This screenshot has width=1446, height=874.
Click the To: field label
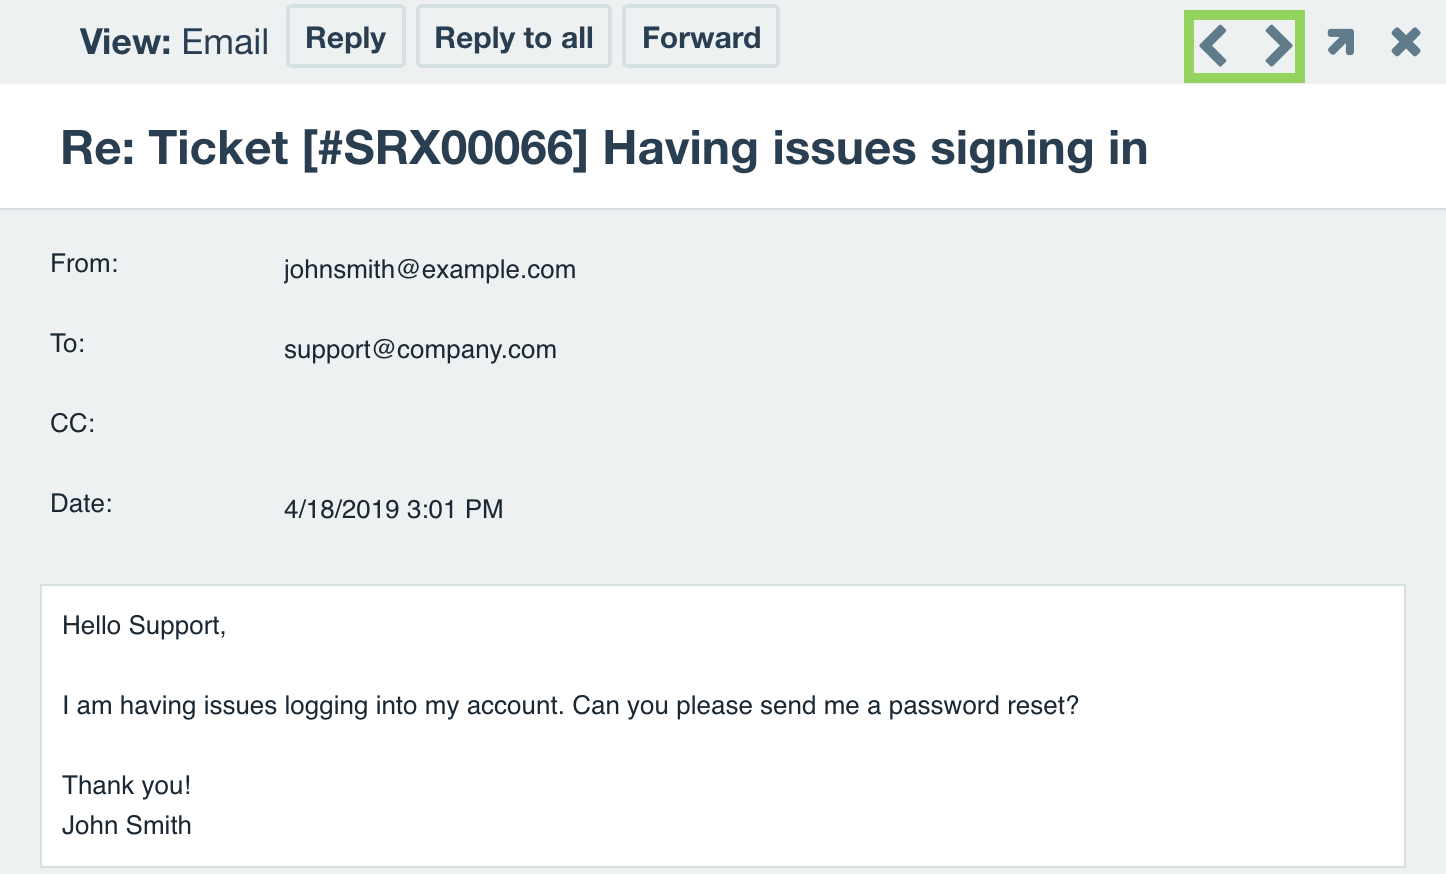[x=67, y=343]
